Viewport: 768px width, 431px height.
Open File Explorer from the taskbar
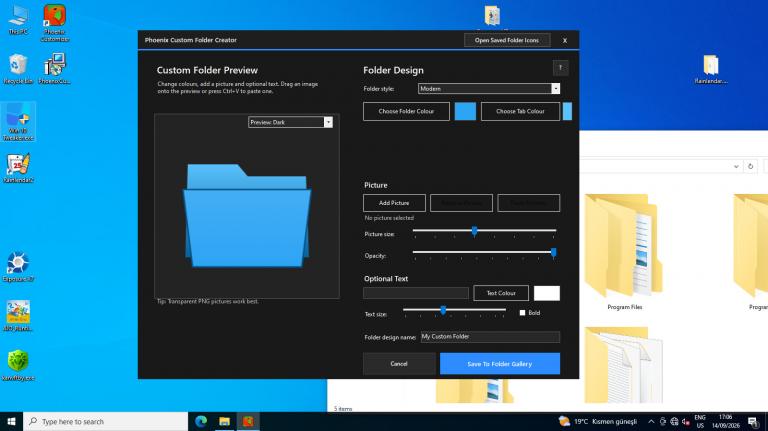pyautogui.click(x=224, y=421)
